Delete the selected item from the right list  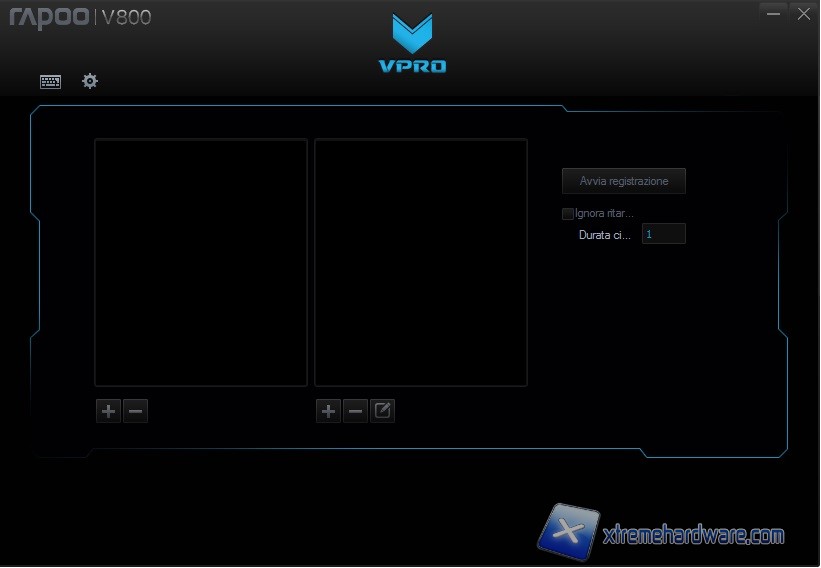point(355,411)
